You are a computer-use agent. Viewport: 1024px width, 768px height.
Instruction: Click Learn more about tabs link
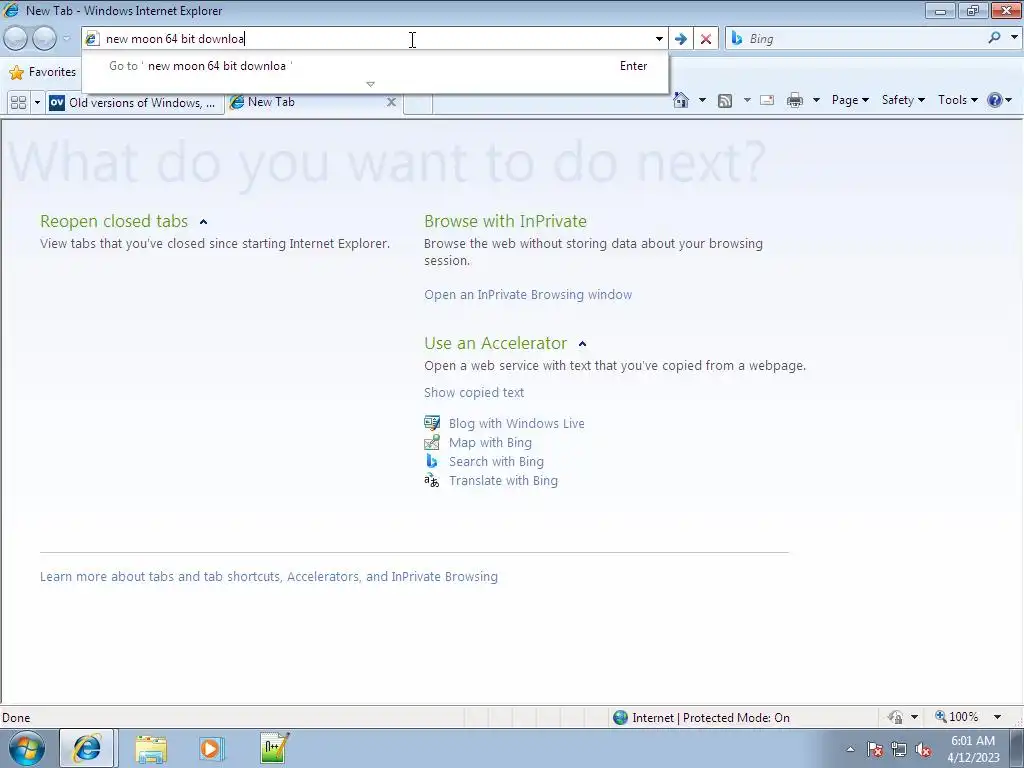pos(268,577)
